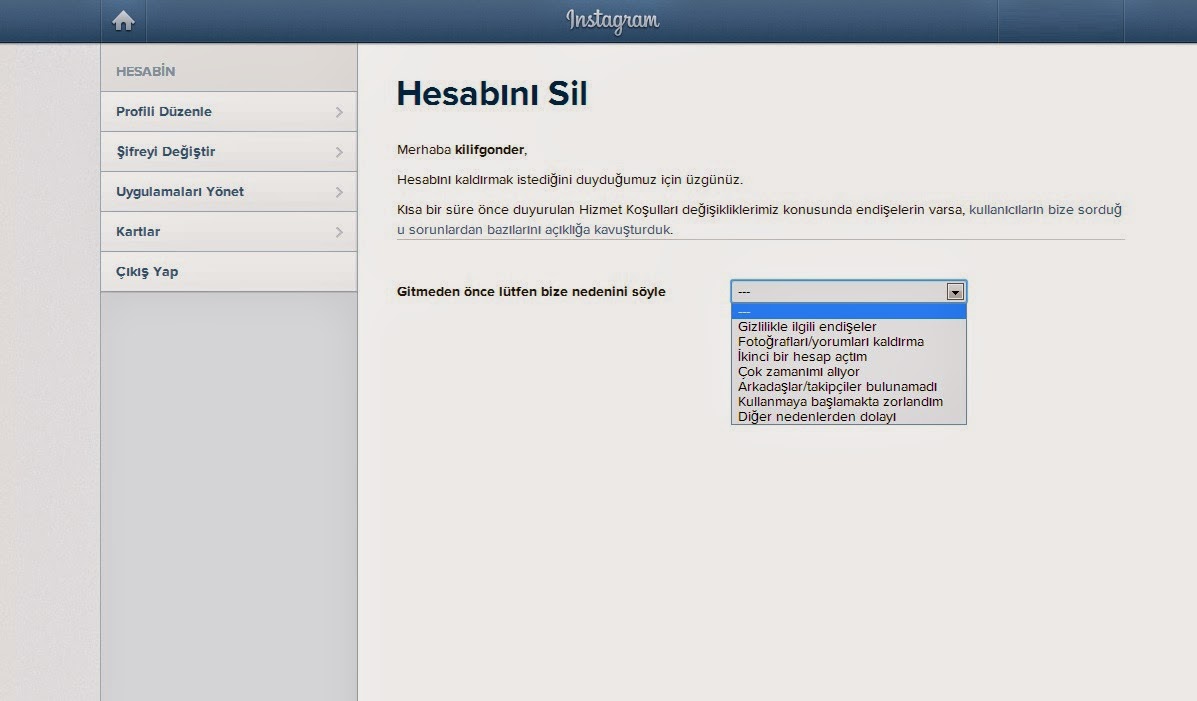The width and height of the screenshot is (1197, 701).
Task: Select Çıkış Yap to log out
Action: click(x=228, y=272)
